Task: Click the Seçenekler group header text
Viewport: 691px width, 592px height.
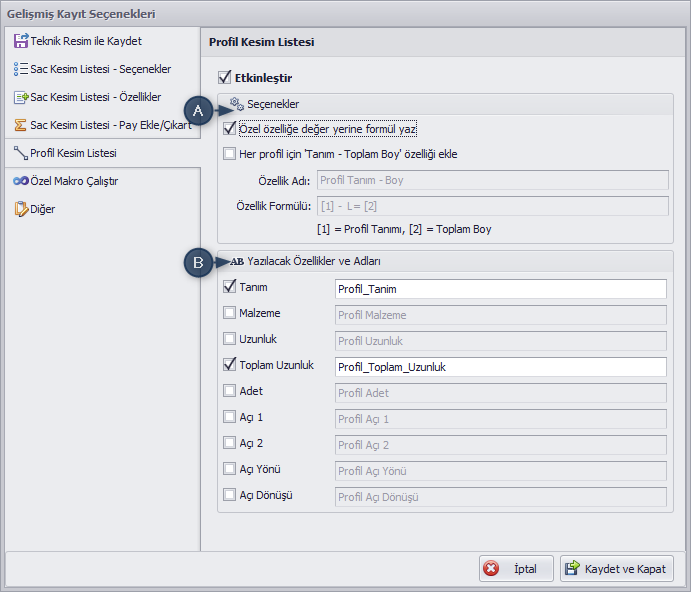Action: point(273,104)
